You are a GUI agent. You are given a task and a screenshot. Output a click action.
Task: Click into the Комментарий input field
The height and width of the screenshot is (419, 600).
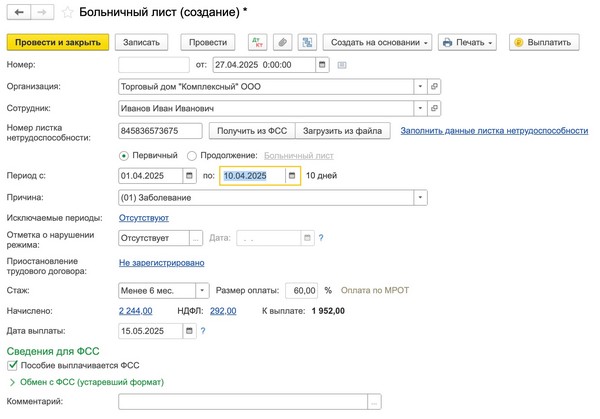(243, 401)
